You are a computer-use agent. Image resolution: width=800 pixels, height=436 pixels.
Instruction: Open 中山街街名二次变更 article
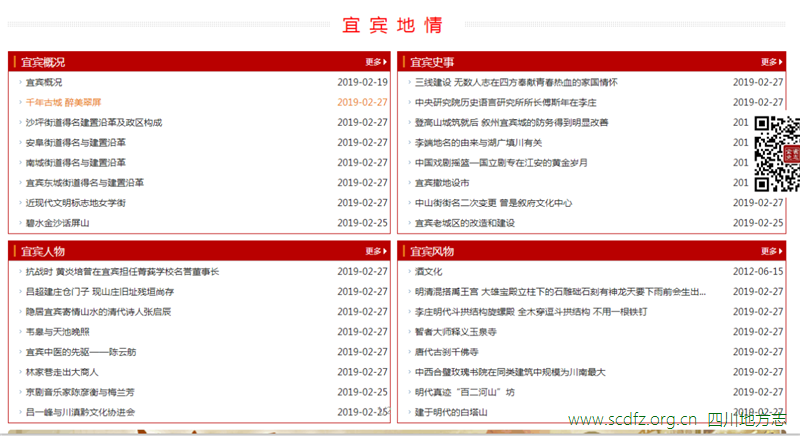pyautogui.click(x=493, y=203)
